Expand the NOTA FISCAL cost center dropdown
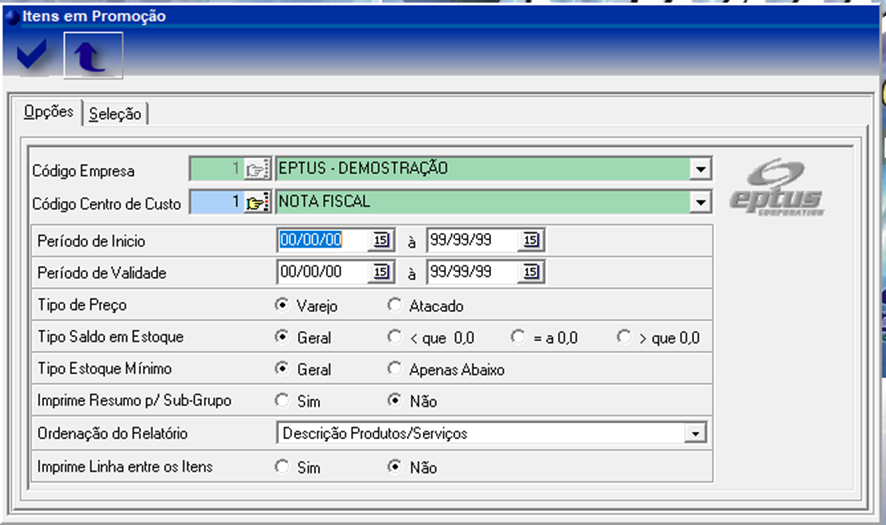Viewport: 886px width, 525px height. pyautogui.click(x=701, y=203)
